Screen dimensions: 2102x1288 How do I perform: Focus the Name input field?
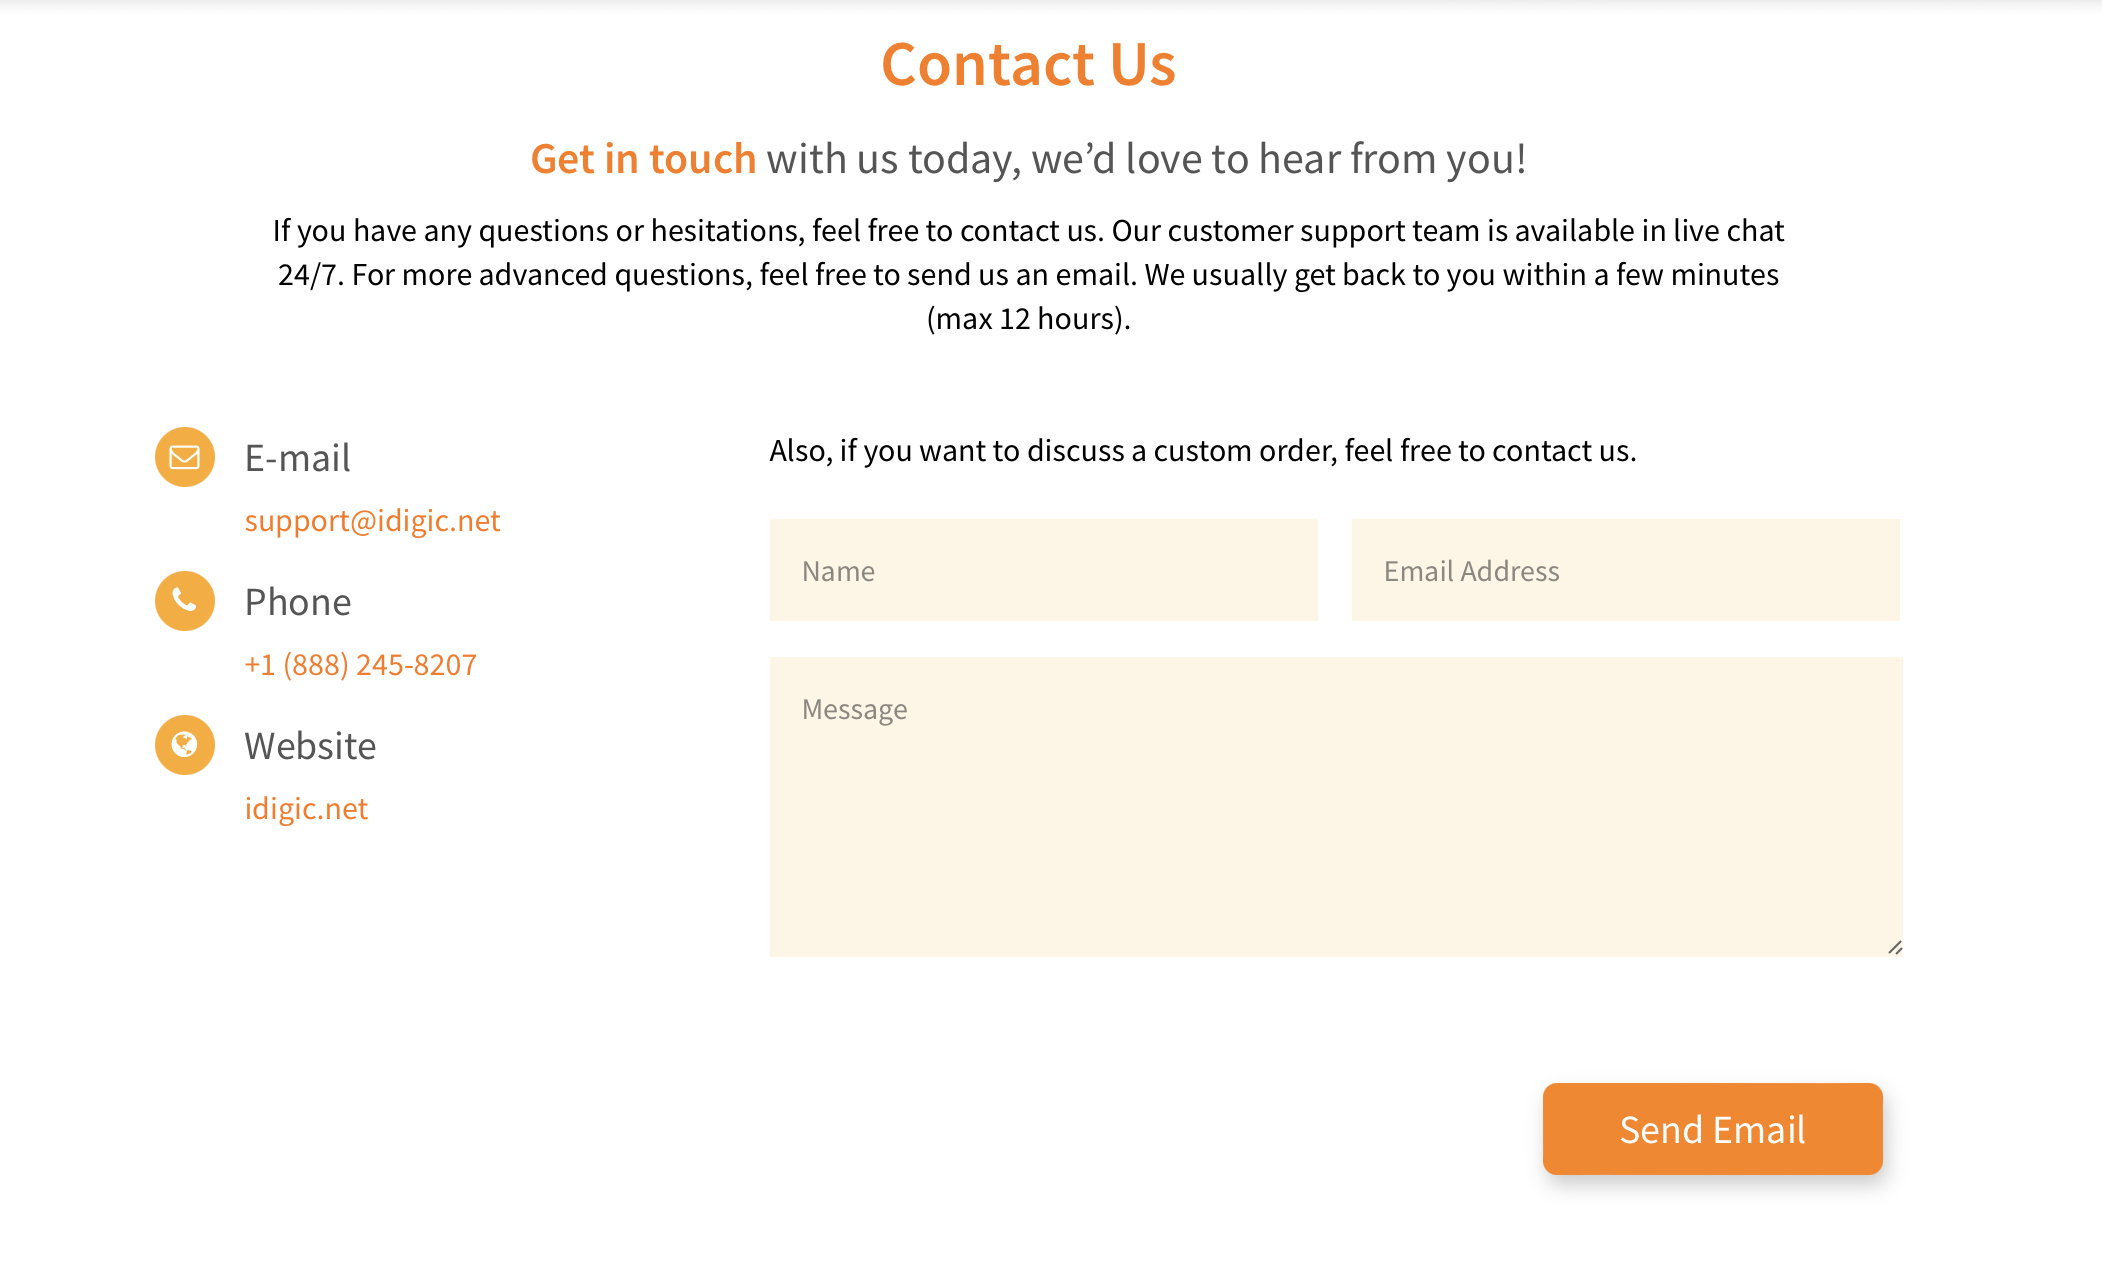tap(1043, 571)
